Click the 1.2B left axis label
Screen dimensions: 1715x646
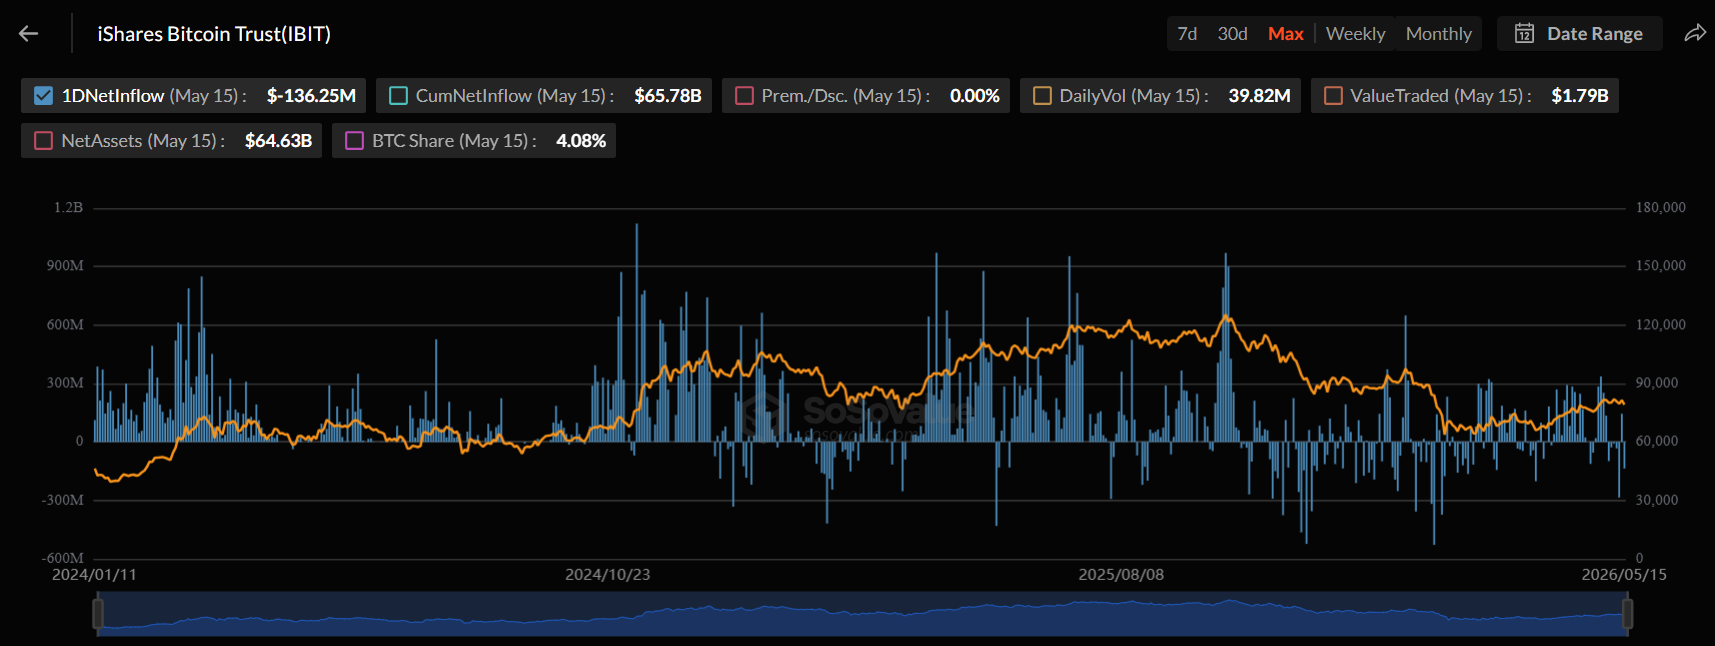(x=69, y=208)
